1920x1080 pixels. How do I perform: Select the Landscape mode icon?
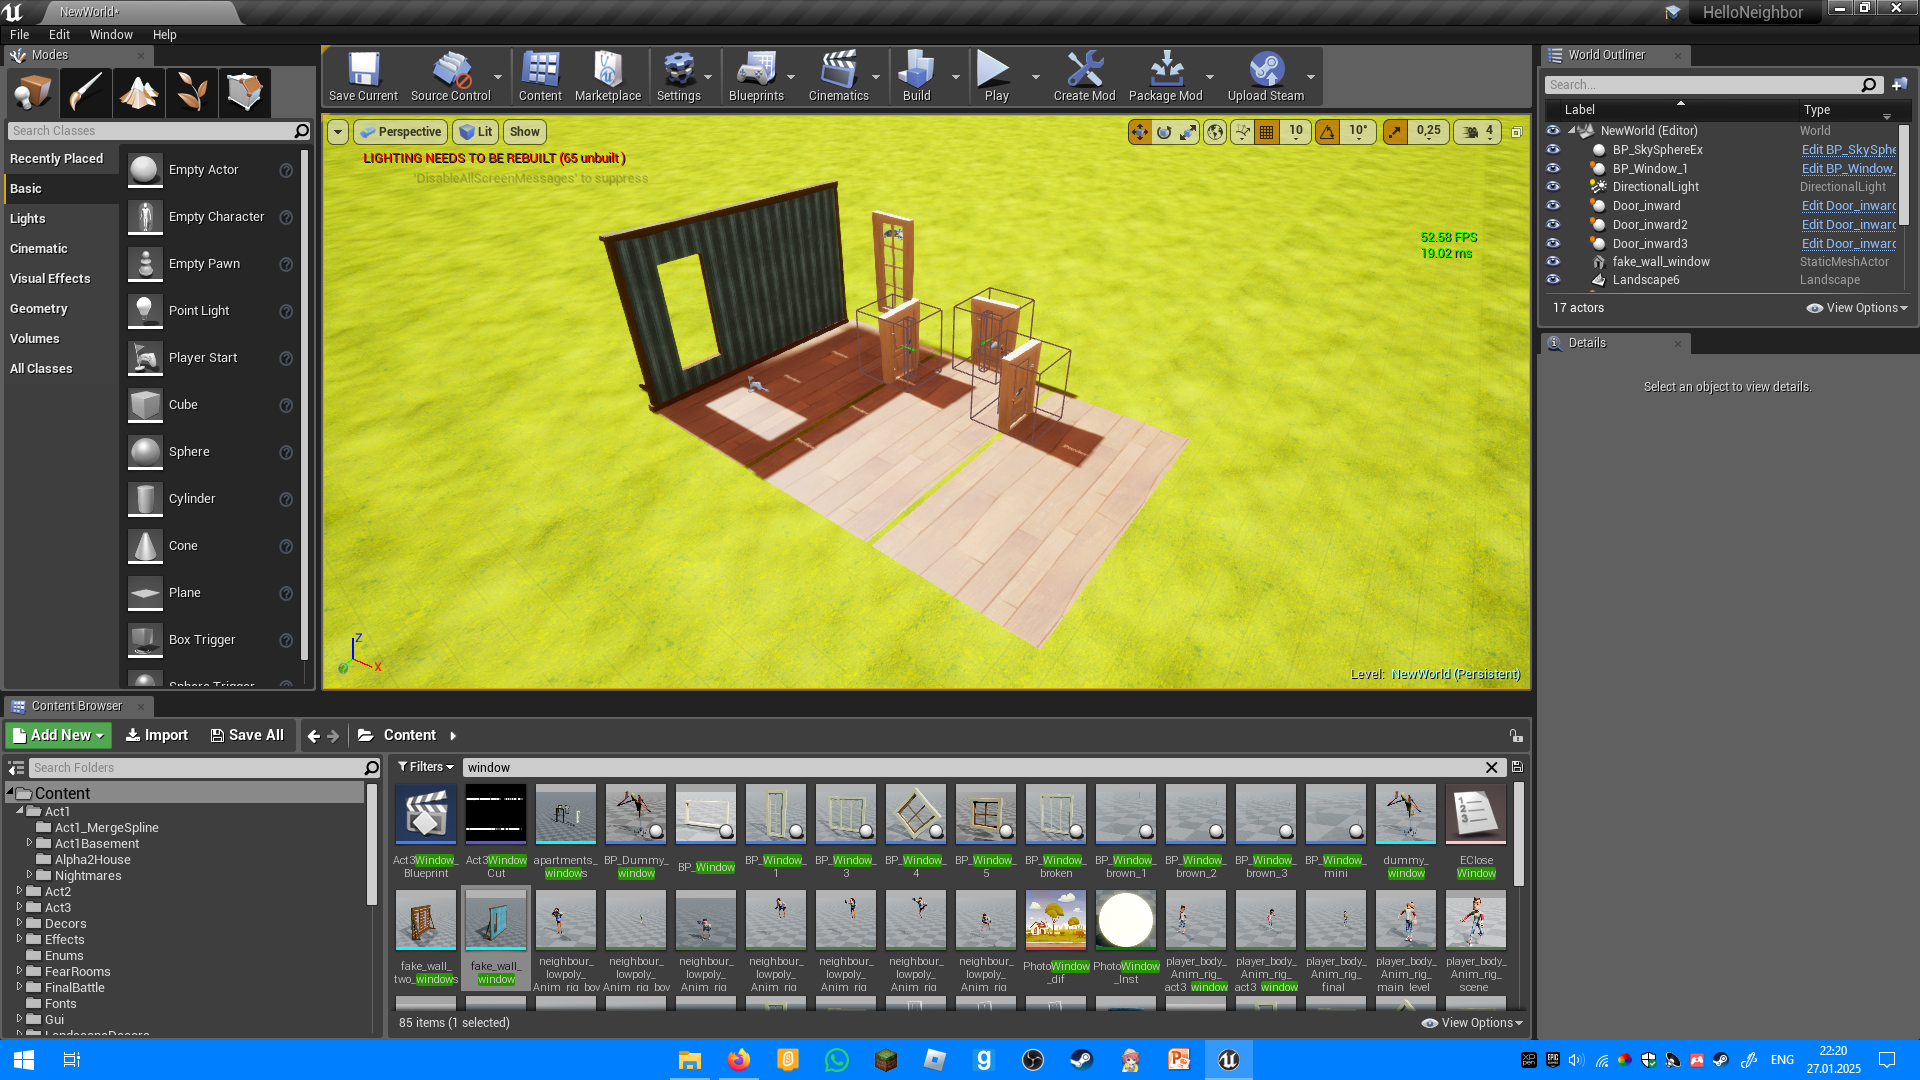(x=139, y=93)
